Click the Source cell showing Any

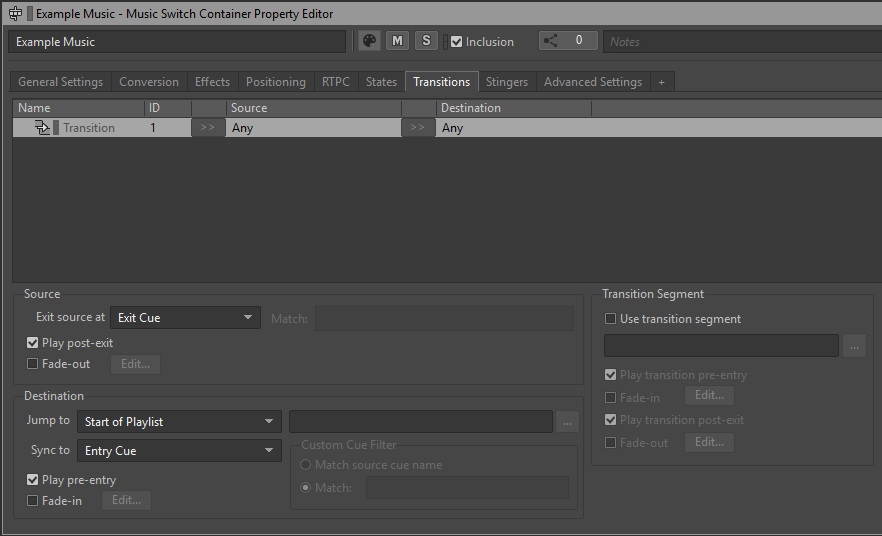pos(313,128)
